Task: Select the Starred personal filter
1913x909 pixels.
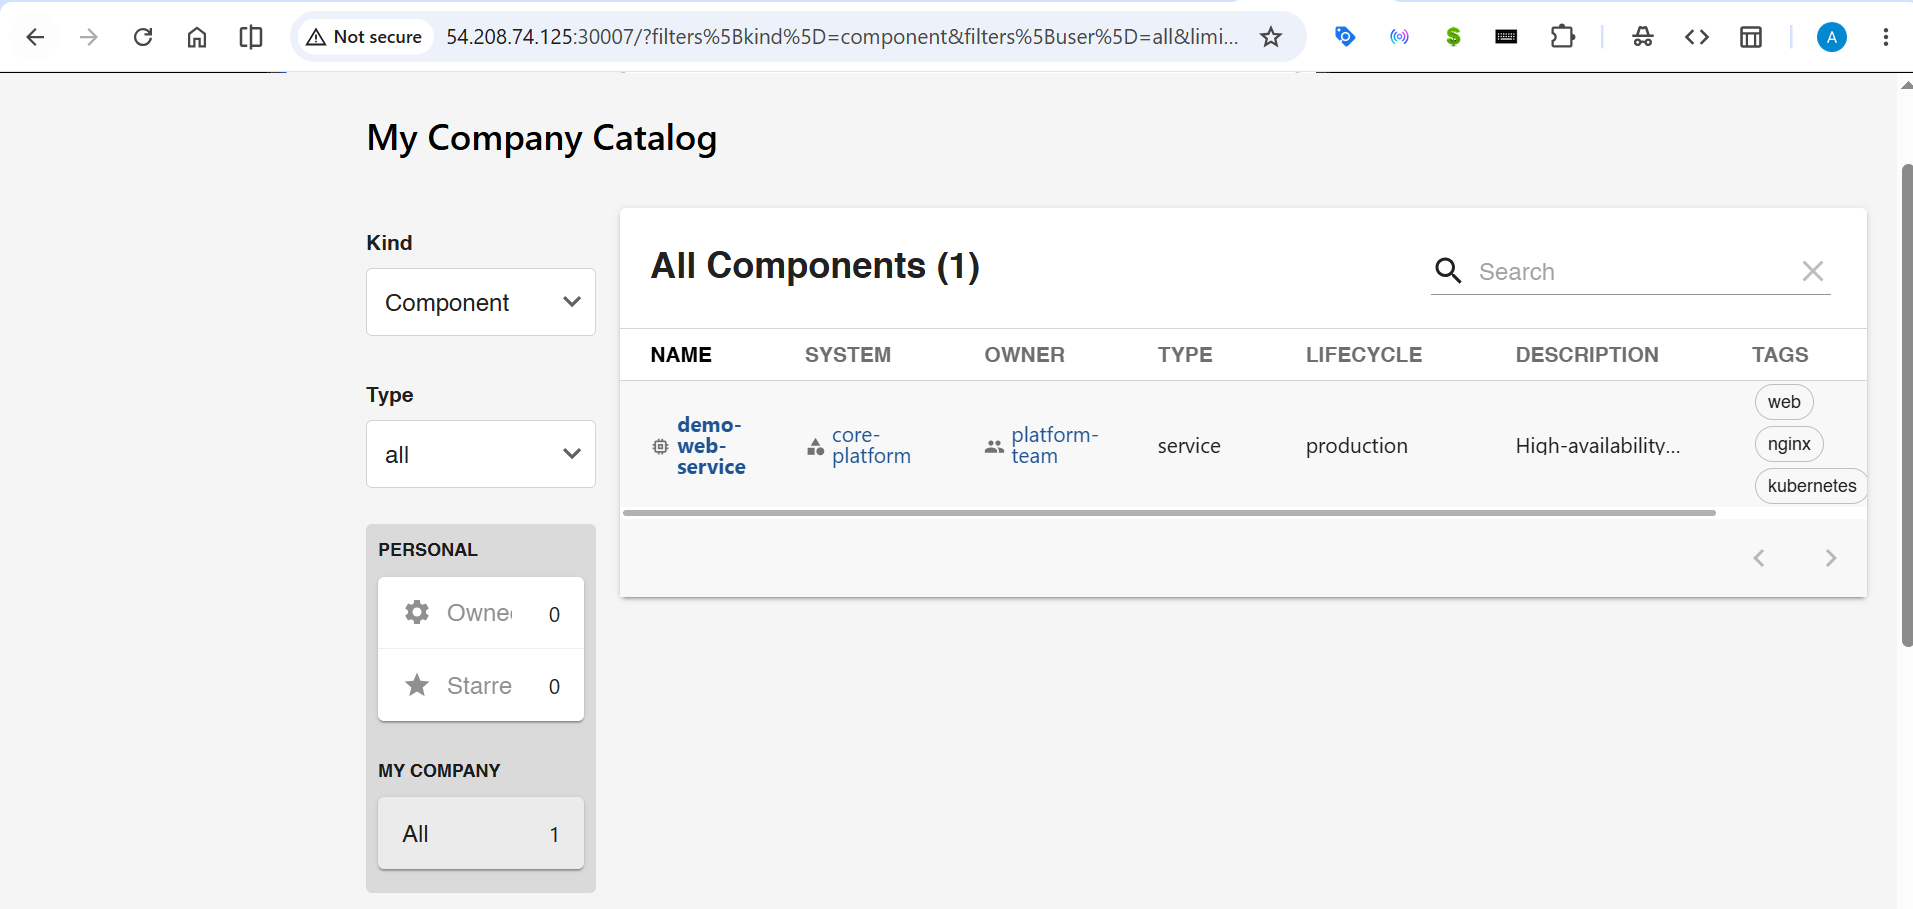Action: point(481,685)
